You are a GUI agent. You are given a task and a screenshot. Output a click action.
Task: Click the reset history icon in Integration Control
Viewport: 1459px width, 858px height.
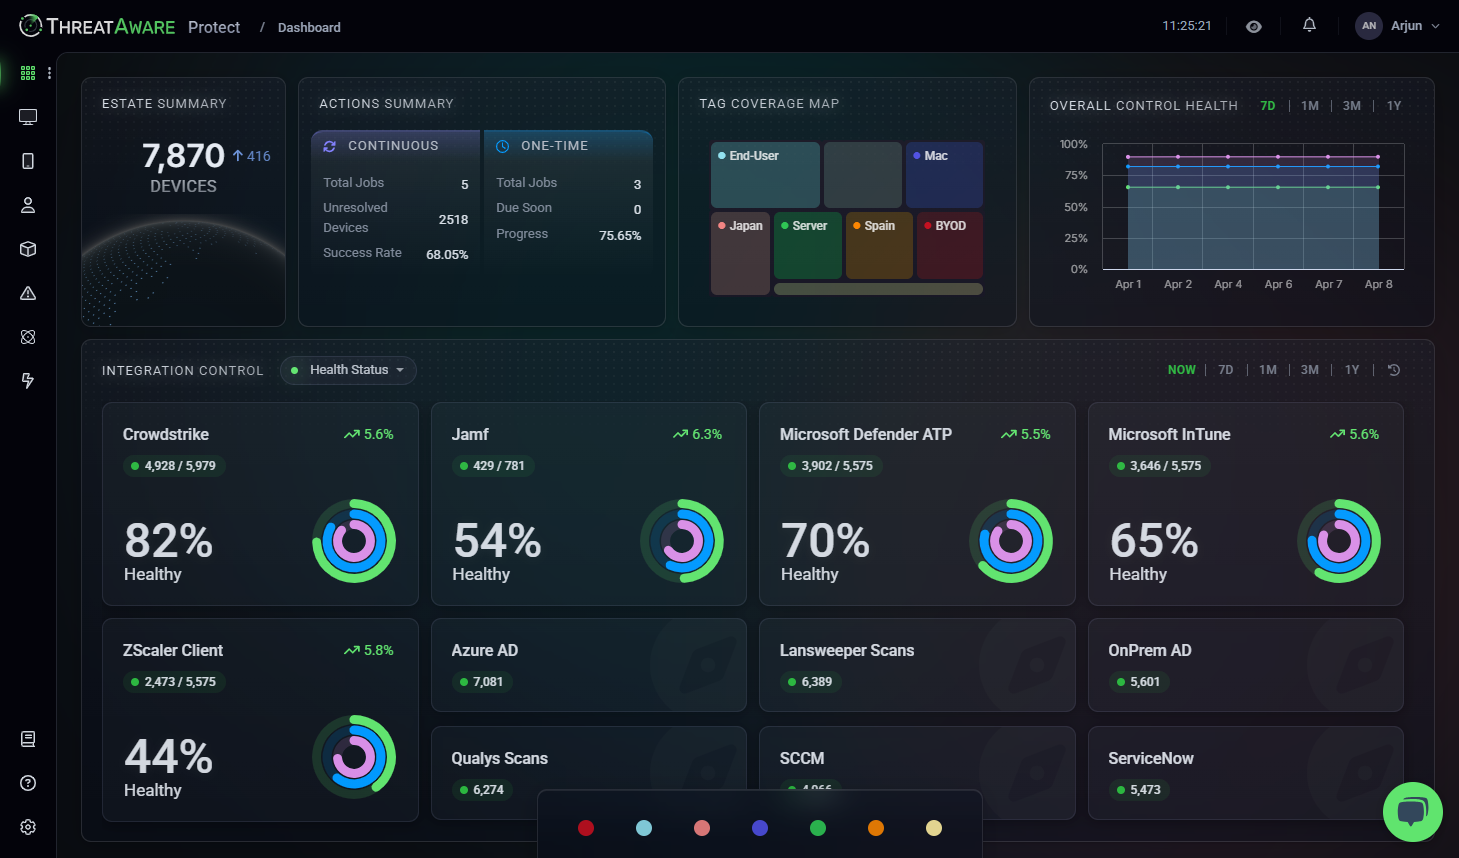[1393, 370]
